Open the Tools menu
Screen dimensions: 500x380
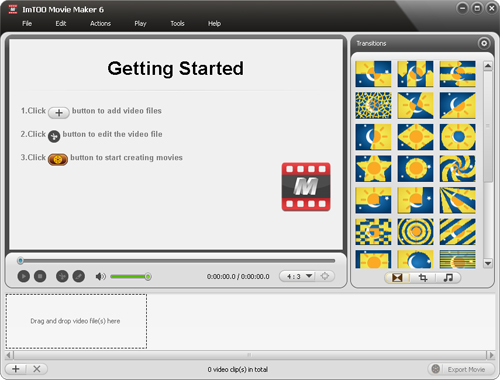click(177, 23)
